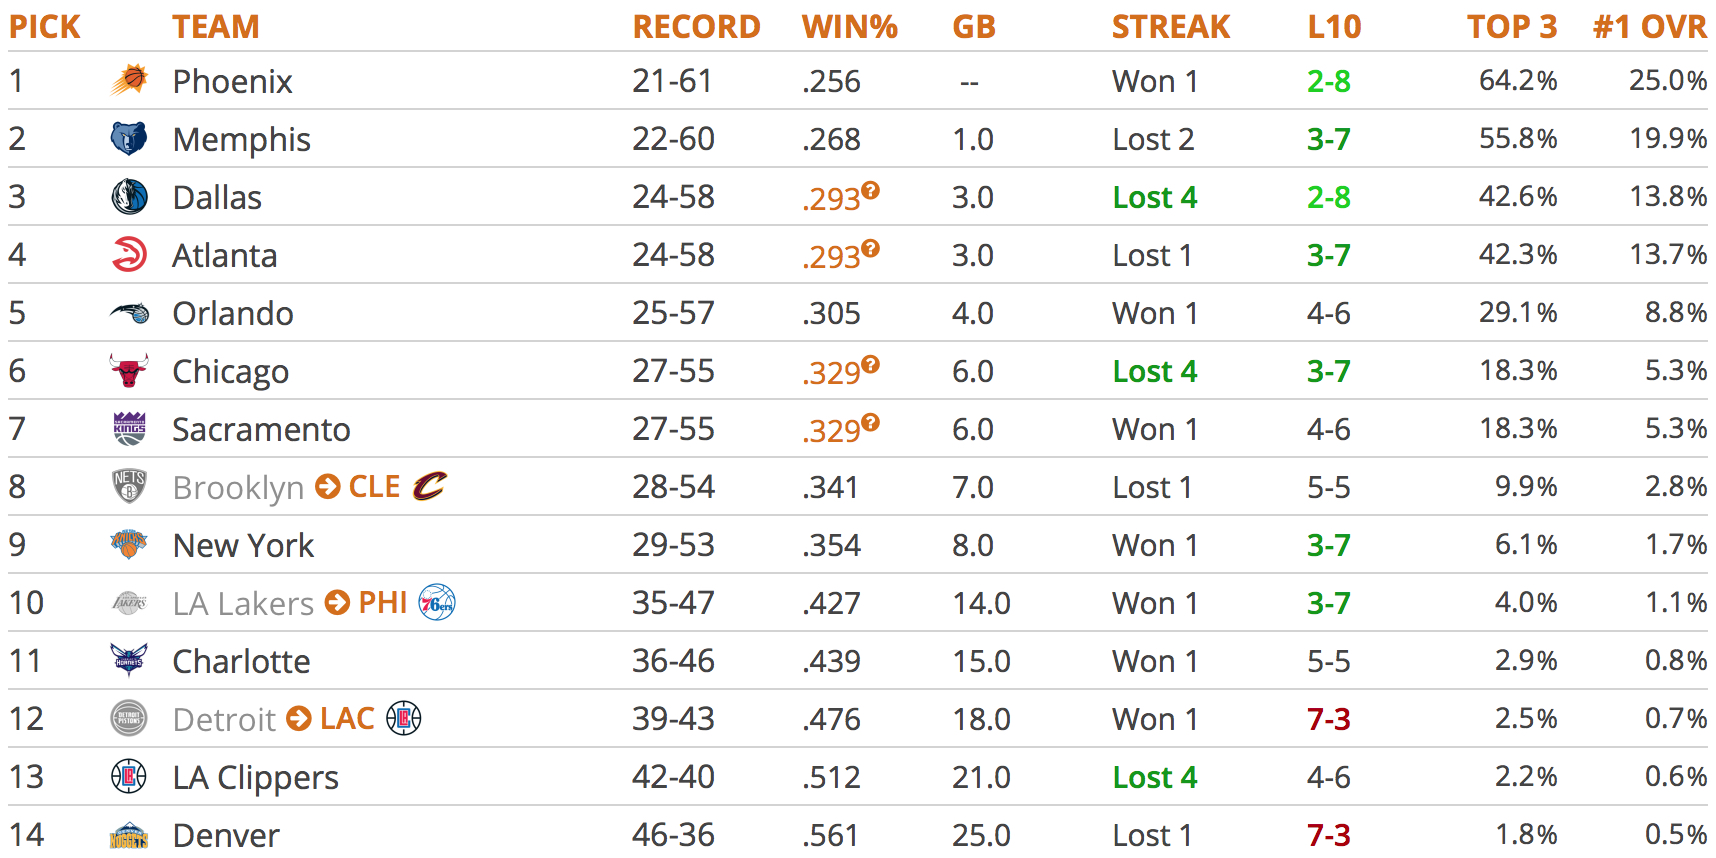Click the Sacramento Kings logo
1716x858 pixels.
[129, 428]
